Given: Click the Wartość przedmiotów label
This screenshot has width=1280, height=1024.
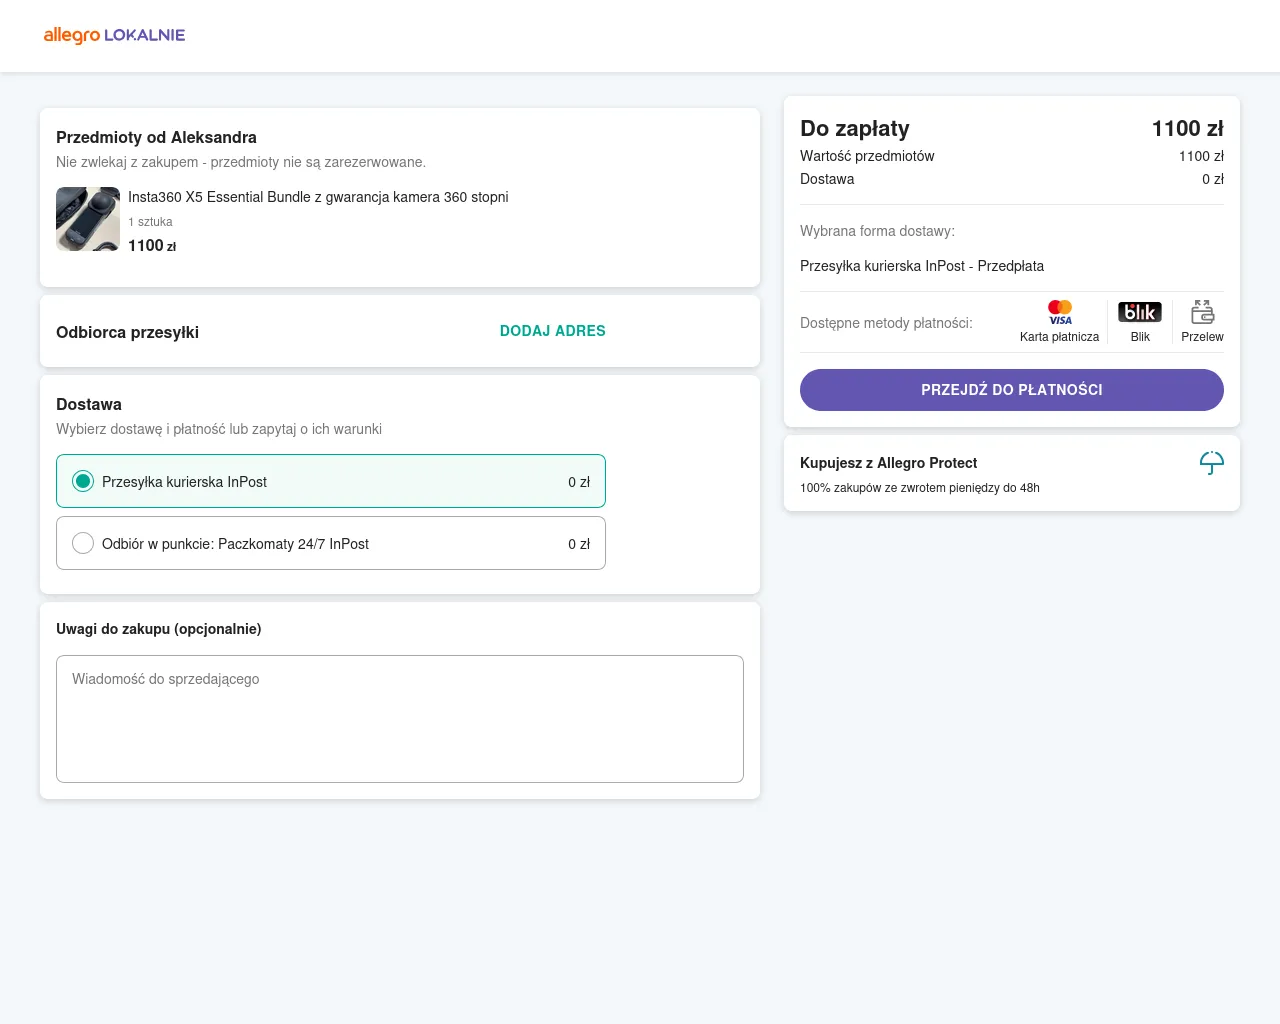Looking at the screenshot, I should click(x=867, y=156).
